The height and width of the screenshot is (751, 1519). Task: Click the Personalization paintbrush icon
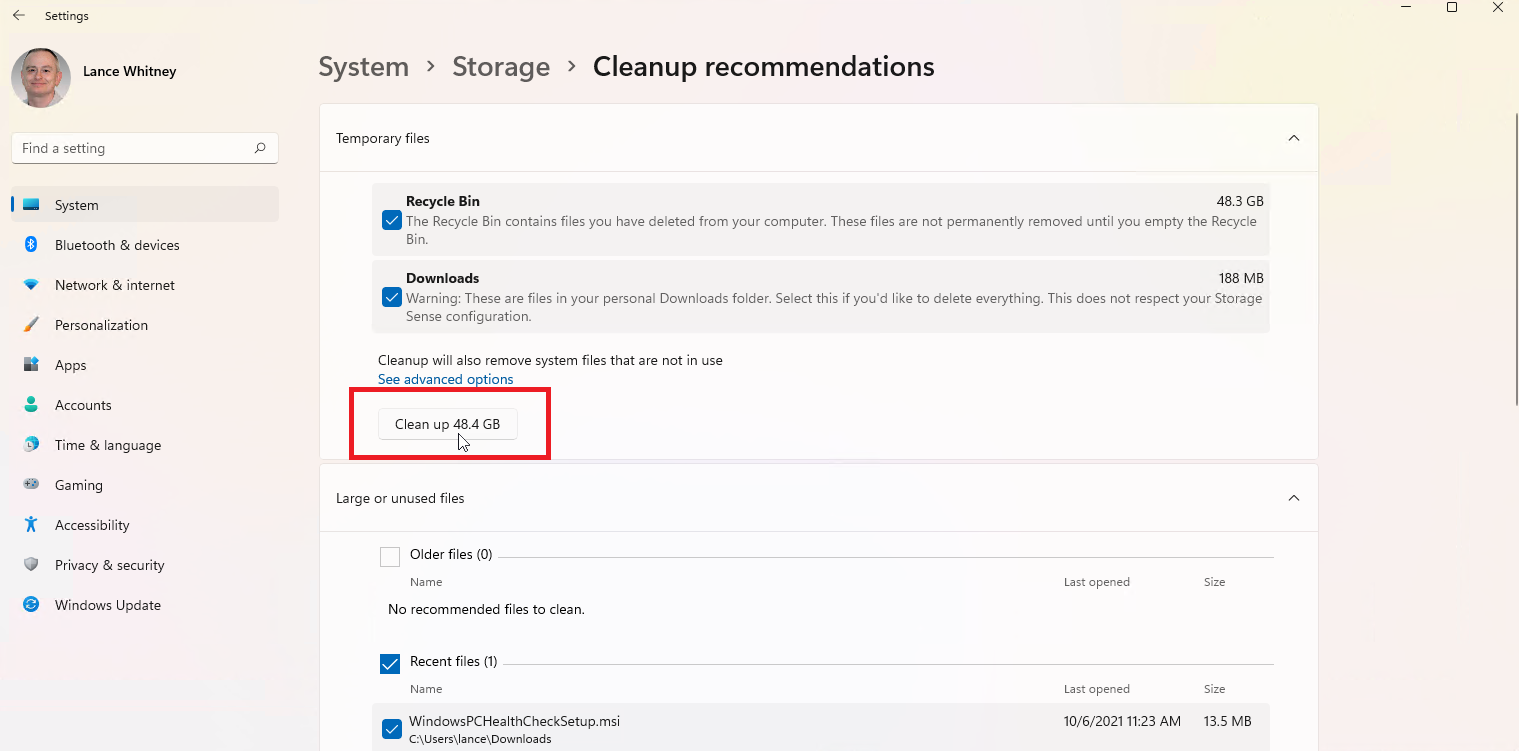point(31,325)
